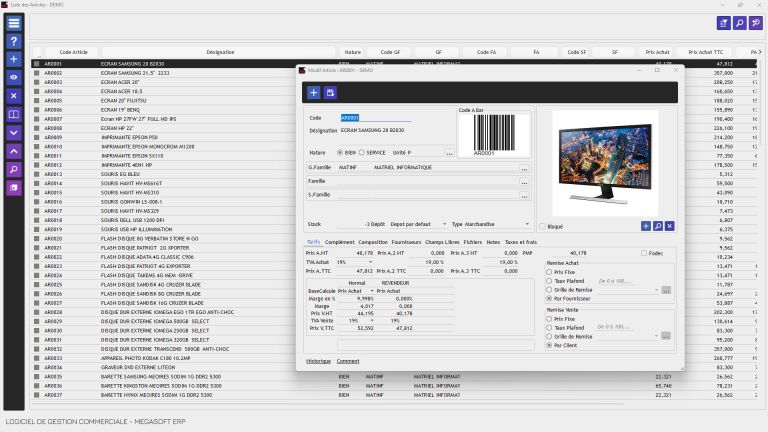768x432 pixels.
Task: Open Remise Vente Grille de Remise combo box
Action: coord(627,336)
